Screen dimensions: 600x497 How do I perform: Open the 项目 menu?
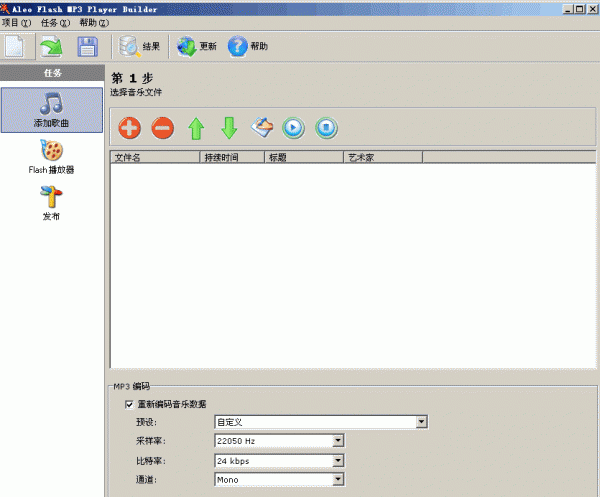point(16,23)
